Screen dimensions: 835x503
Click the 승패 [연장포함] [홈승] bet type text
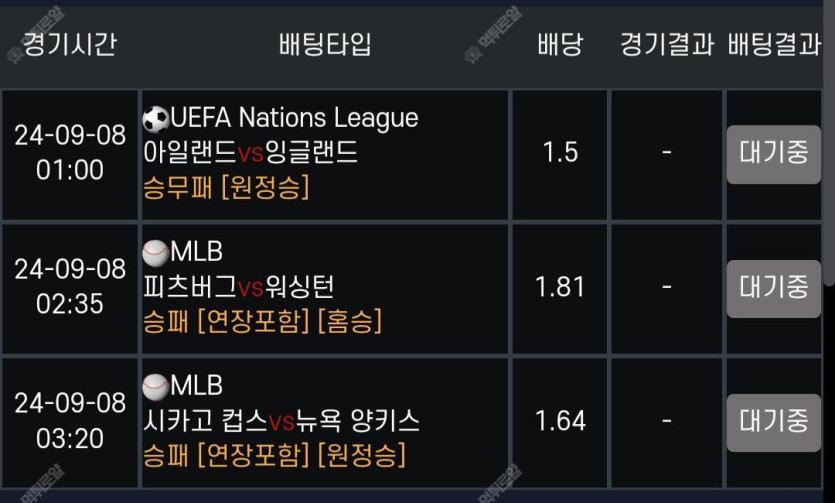(x=262, y=321)
